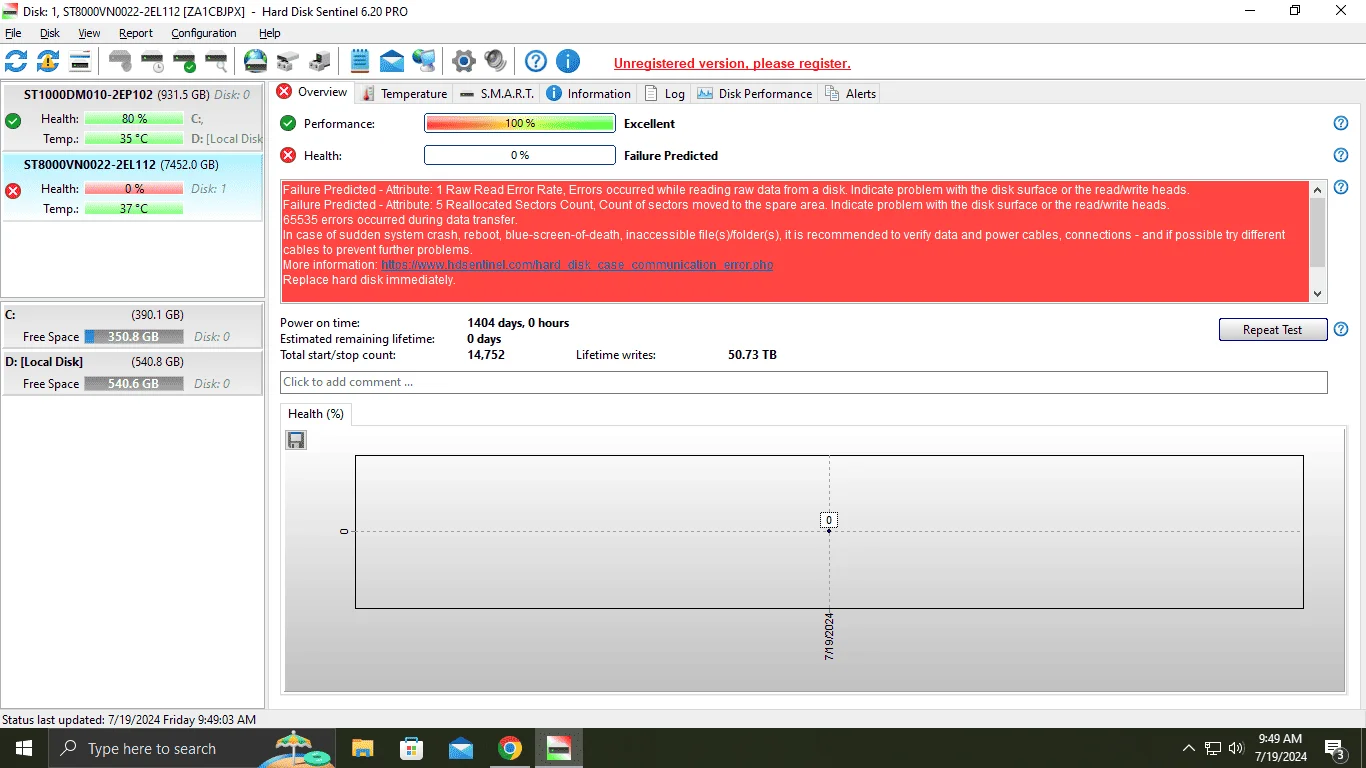Click the globe and monitor network icon
Image resolution: width=1366 pixels, height=768 pixels.
coord(424,62)
